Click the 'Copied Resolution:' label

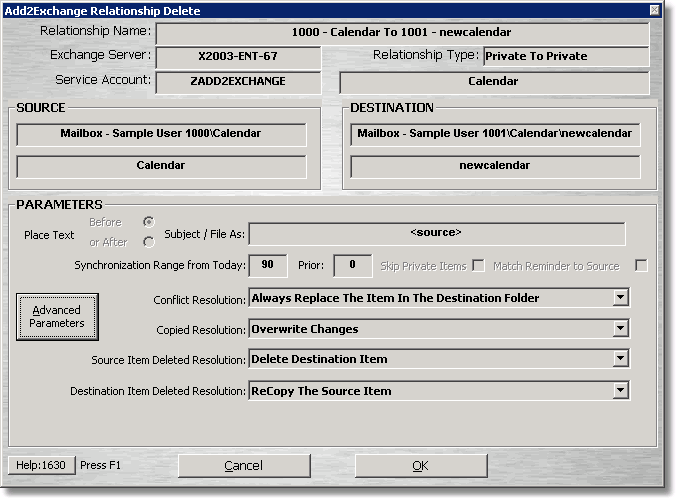pos(201,330)
